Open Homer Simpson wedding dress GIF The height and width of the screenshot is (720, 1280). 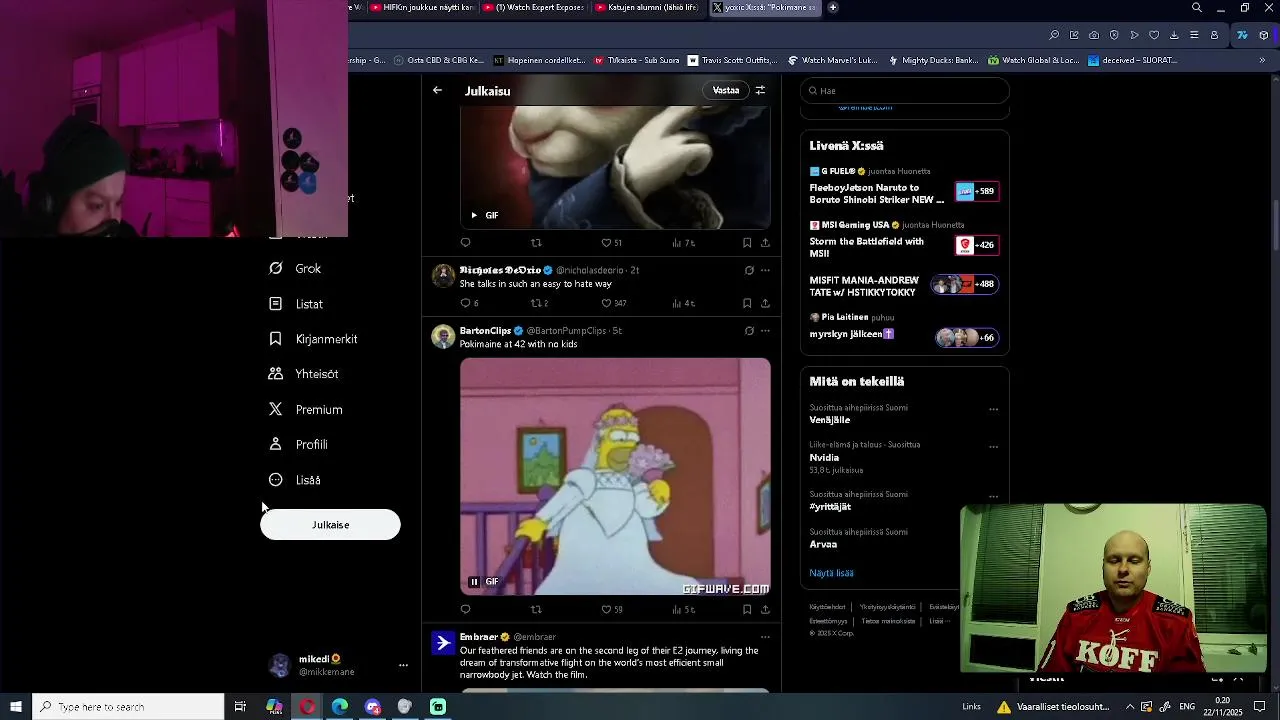[x=615, y=476]
